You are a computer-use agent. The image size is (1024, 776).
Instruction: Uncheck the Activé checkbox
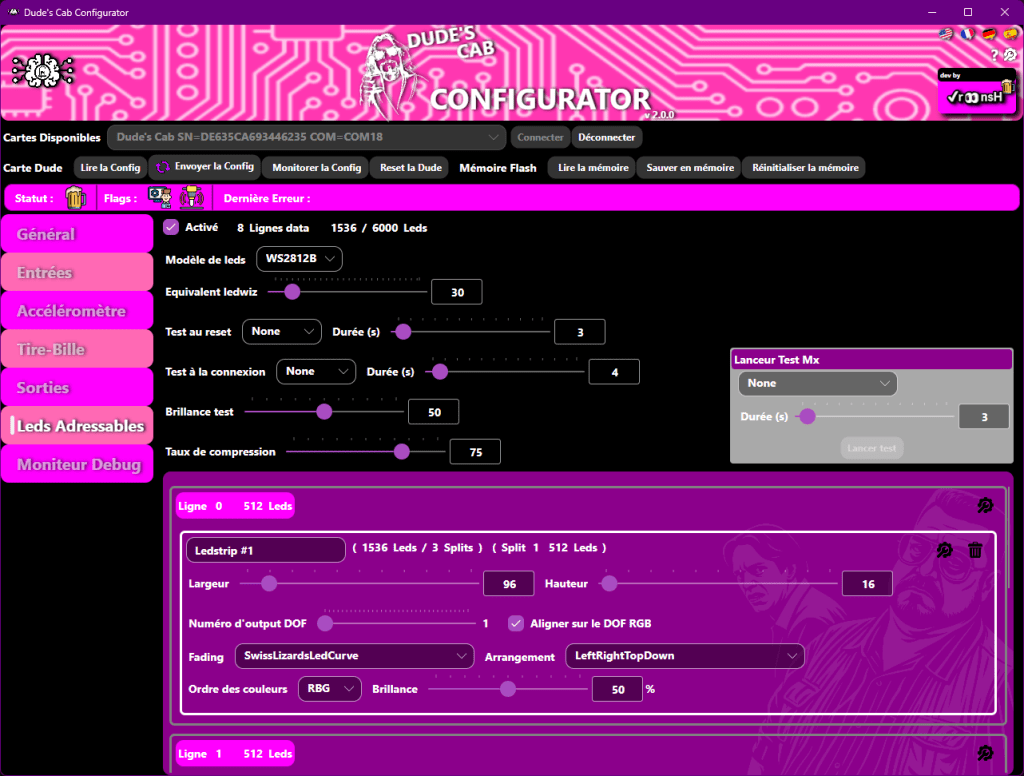pyautogui.click(x=171, y=228)
